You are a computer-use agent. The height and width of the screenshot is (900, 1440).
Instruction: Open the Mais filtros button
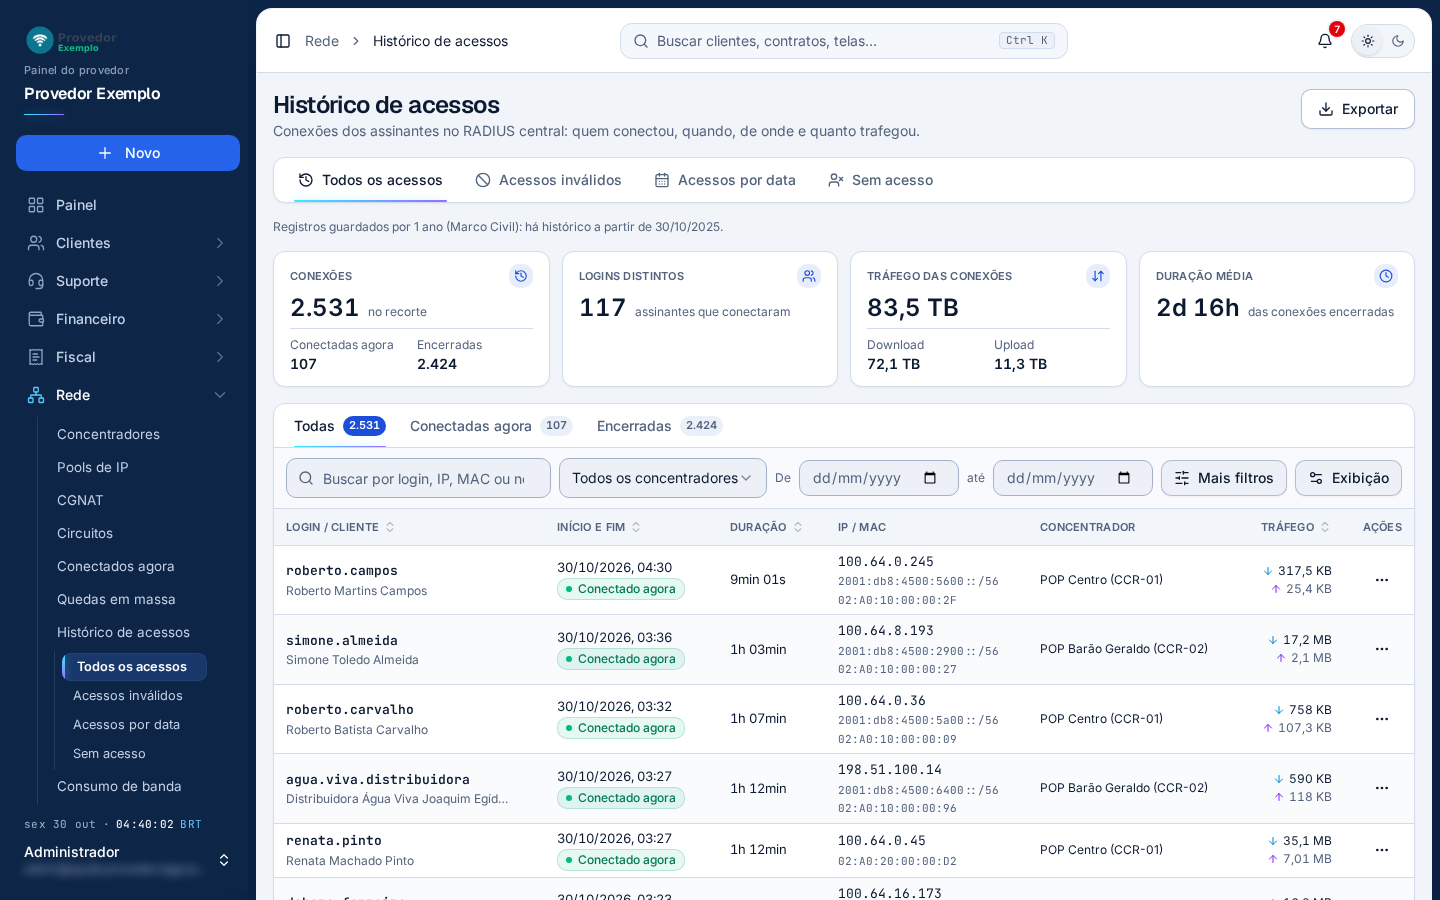click(1224, 478)
